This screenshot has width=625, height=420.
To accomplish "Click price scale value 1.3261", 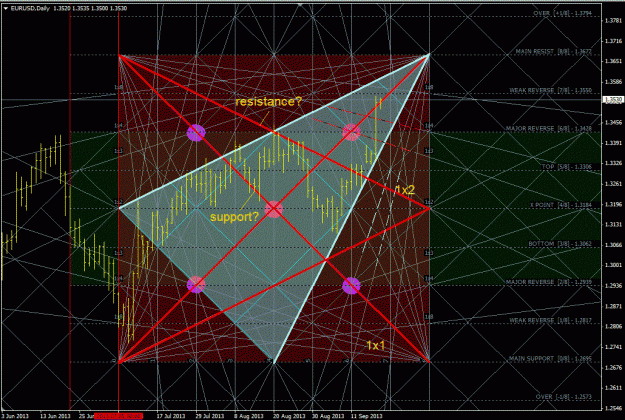I will [613, 184].
